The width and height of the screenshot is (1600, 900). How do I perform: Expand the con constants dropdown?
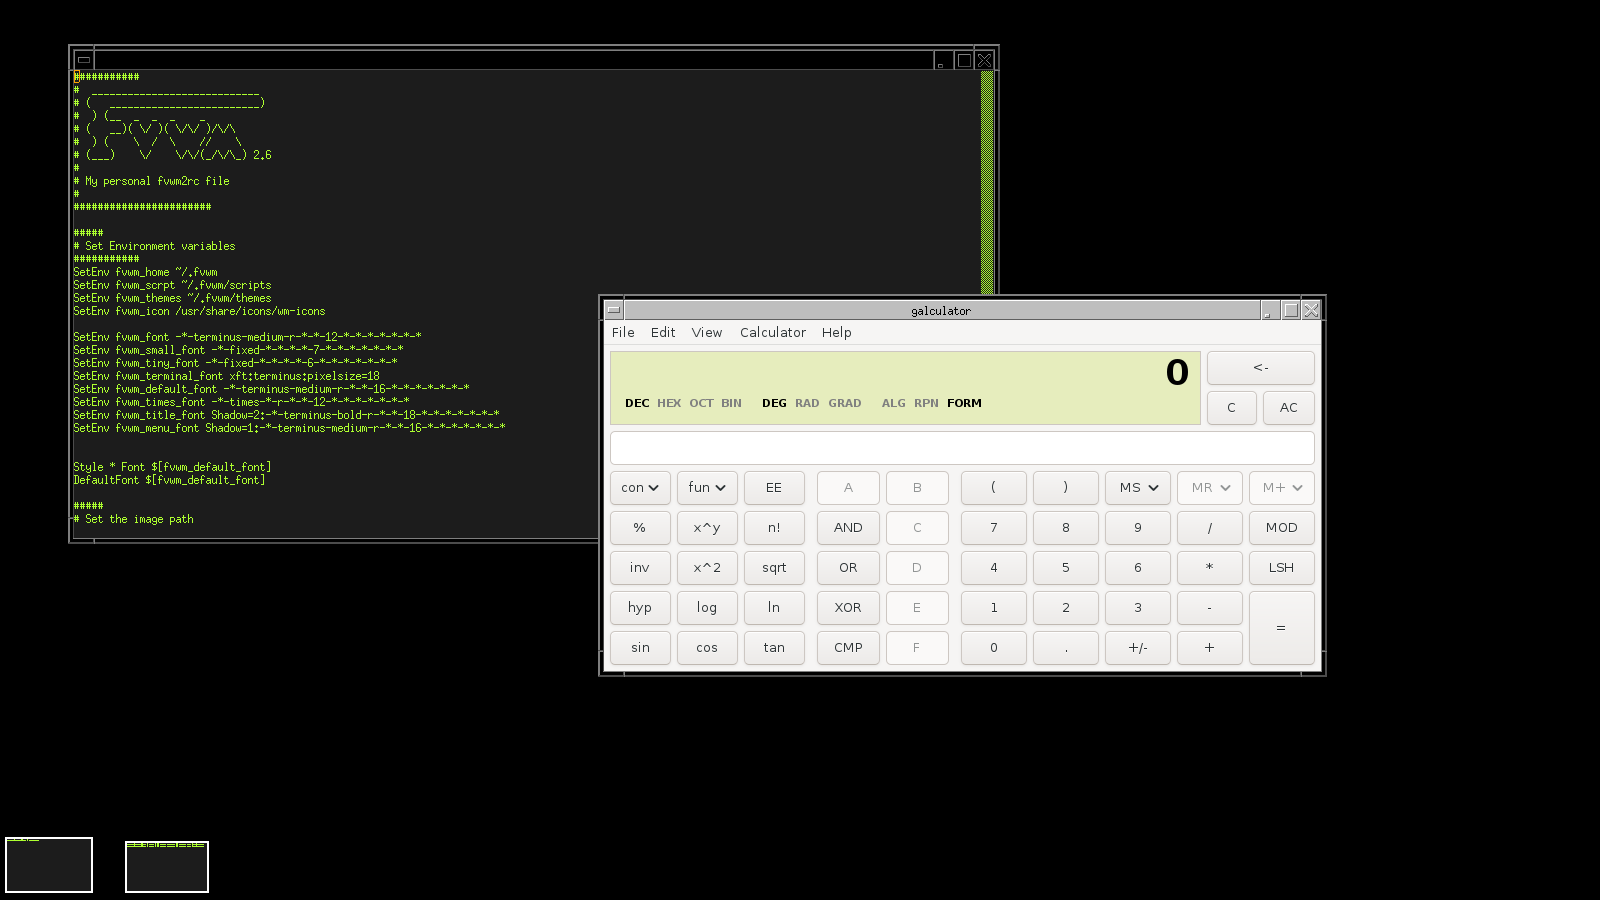coord(640,488)
